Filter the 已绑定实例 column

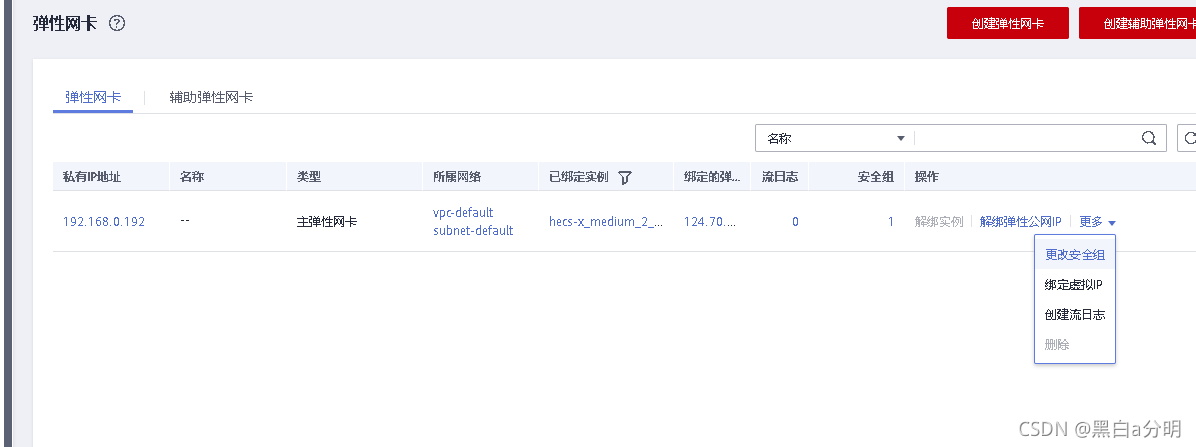pos(625,178)
